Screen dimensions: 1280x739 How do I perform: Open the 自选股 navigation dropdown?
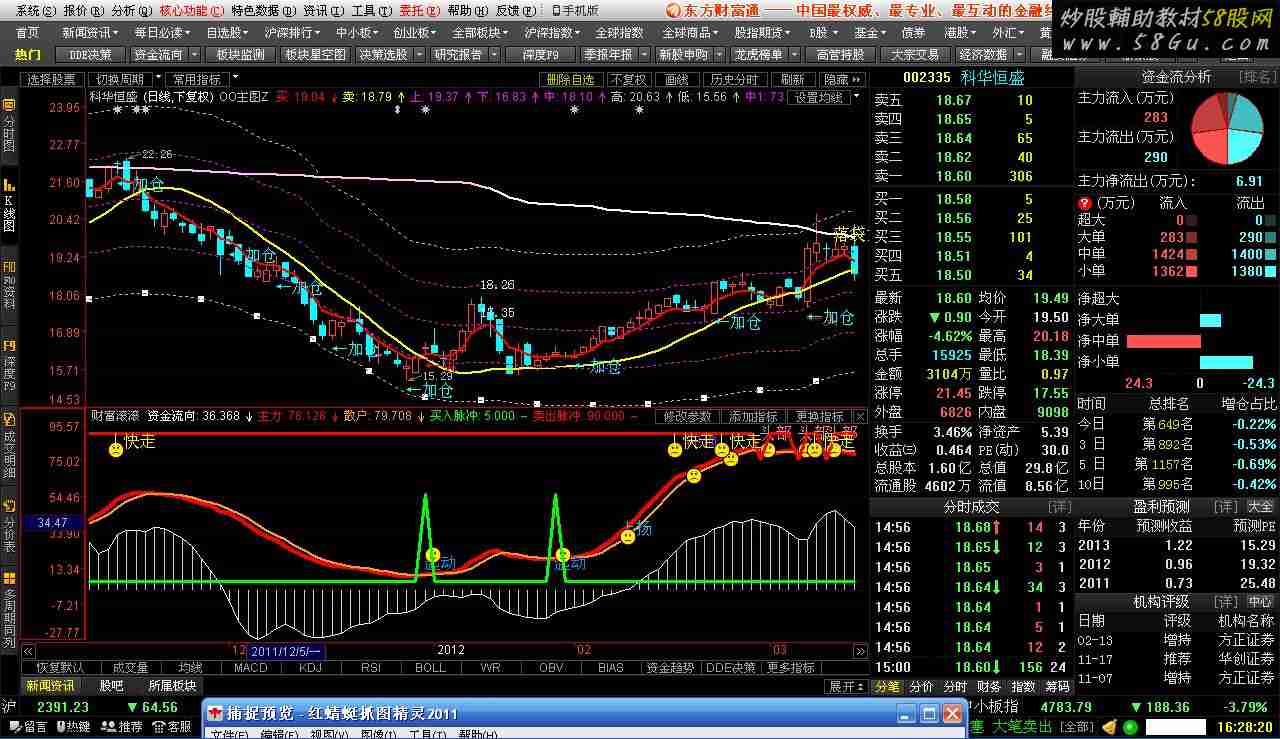[x=228, y=32]
